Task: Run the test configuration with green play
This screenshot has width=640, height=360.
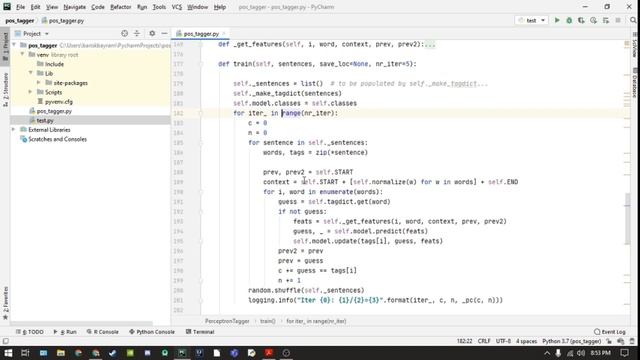Action: click(557, 20)
